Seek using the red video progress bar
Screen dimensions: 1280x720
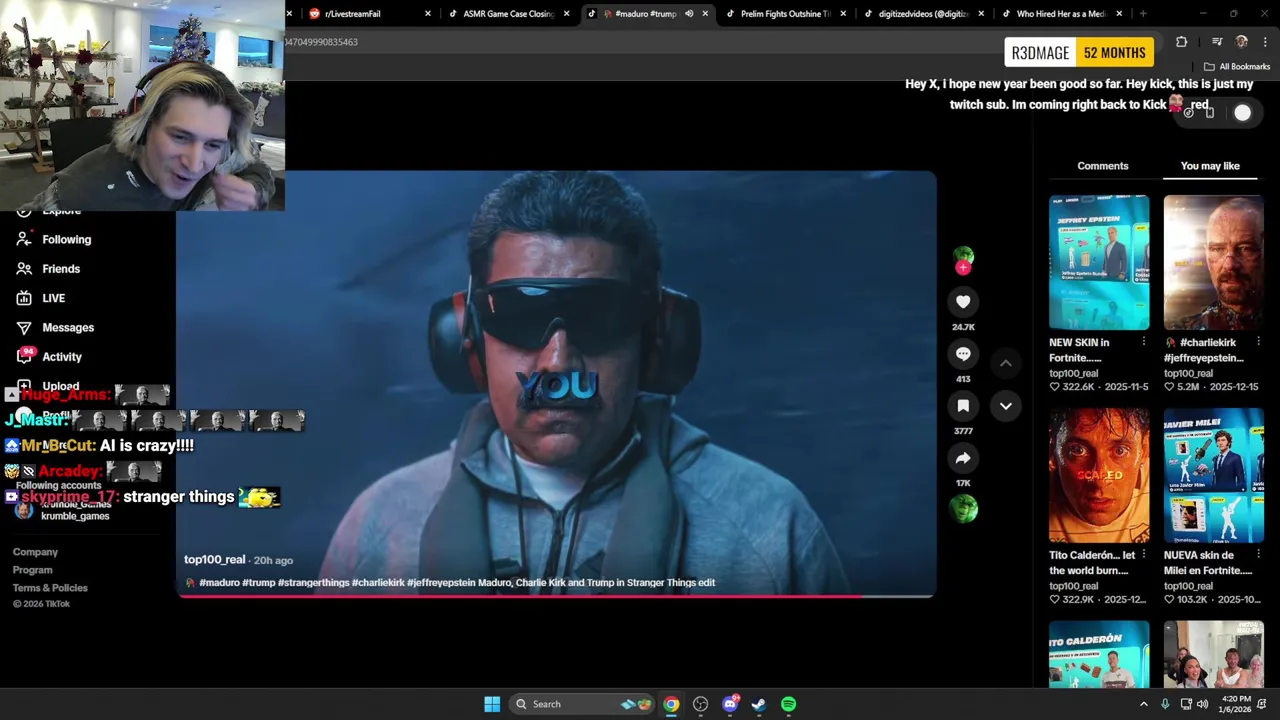click(x=556, y=597)
